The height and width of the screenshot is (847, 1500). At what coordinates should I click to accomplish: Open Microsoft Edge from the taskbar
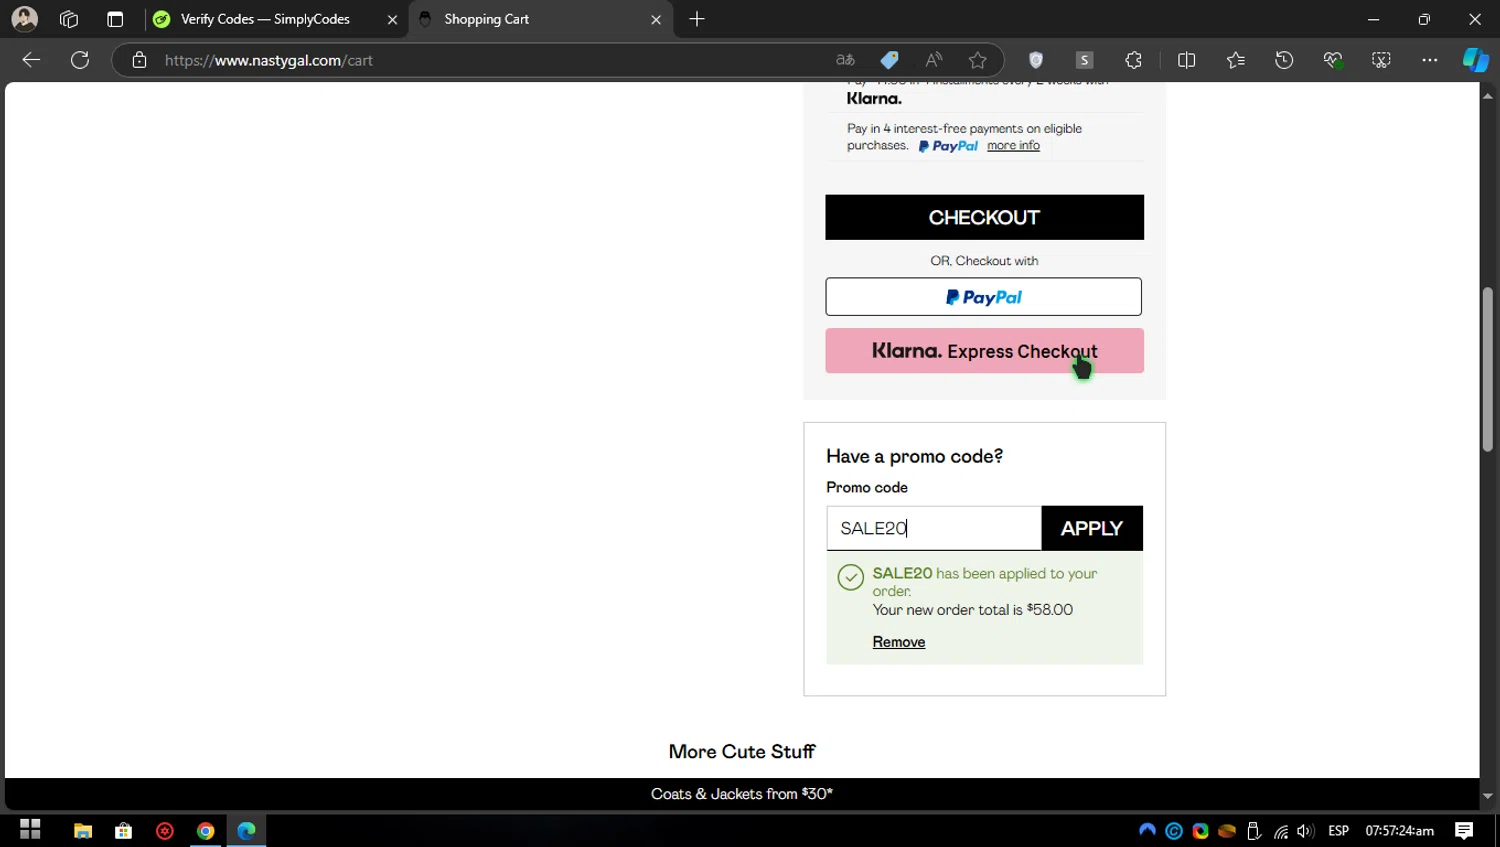(246, 831)
